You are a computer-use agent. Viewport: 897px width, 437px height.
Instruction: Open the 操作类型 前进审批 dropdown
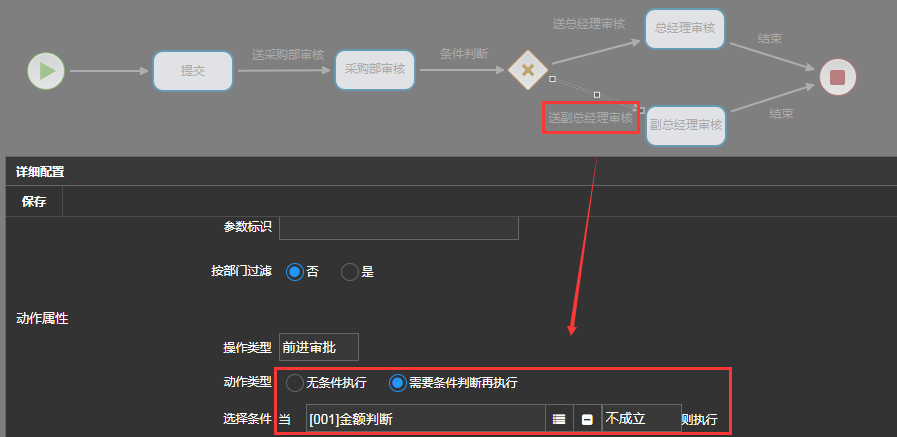318,347
